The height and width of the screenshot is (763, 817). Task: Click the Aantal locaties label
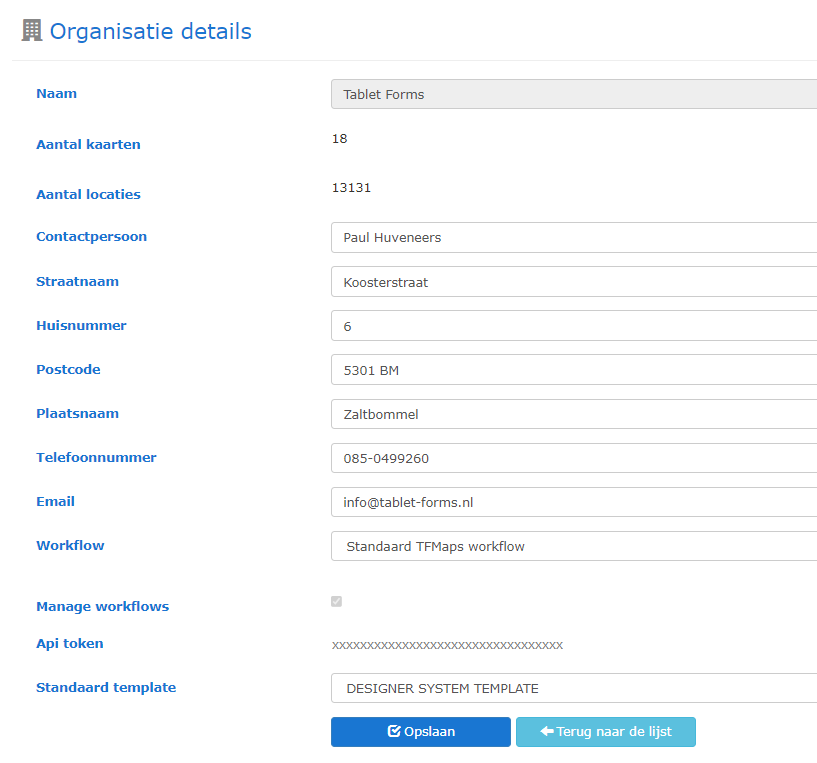[x=88, y=194]
